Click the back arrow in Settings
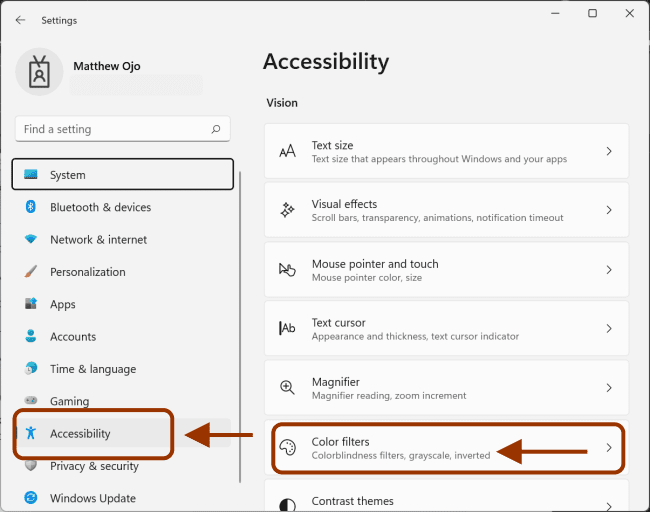 click(20, 20)
